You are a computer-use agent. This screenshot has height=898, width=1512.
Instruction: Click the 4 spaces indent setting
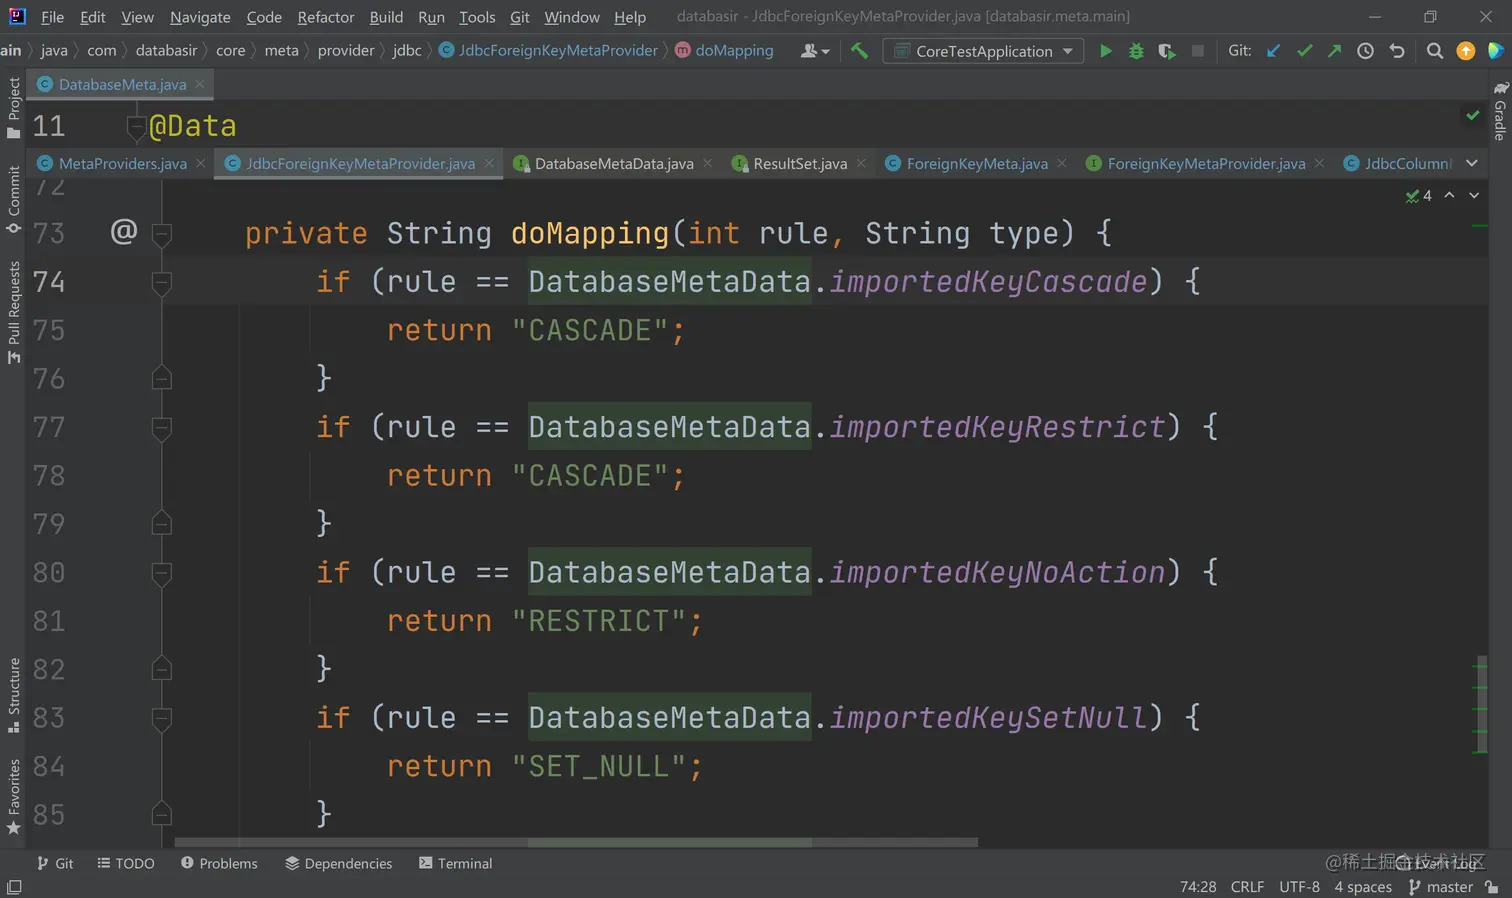point(1363,887)
